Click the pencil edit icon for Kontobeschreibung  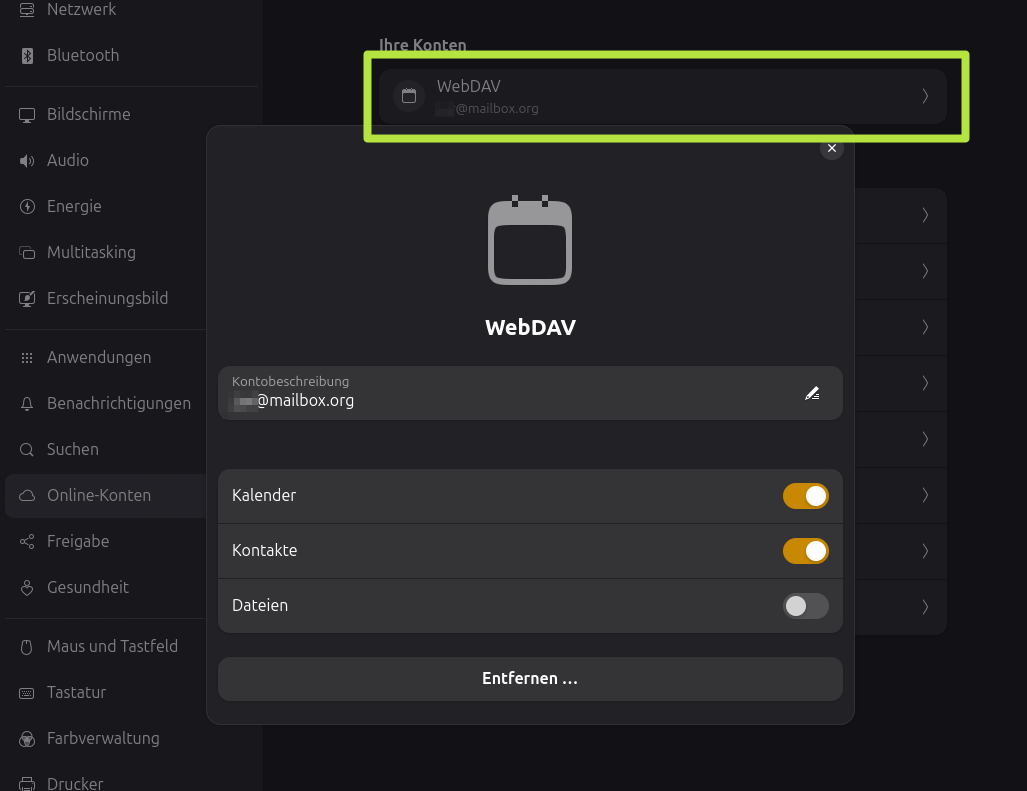pos(812,394)
